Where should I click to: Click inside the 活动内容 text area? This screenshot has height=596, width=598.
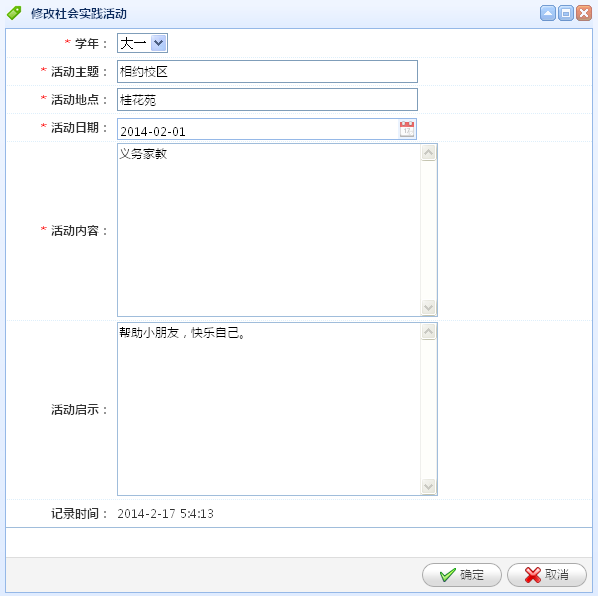pos(269,230)
